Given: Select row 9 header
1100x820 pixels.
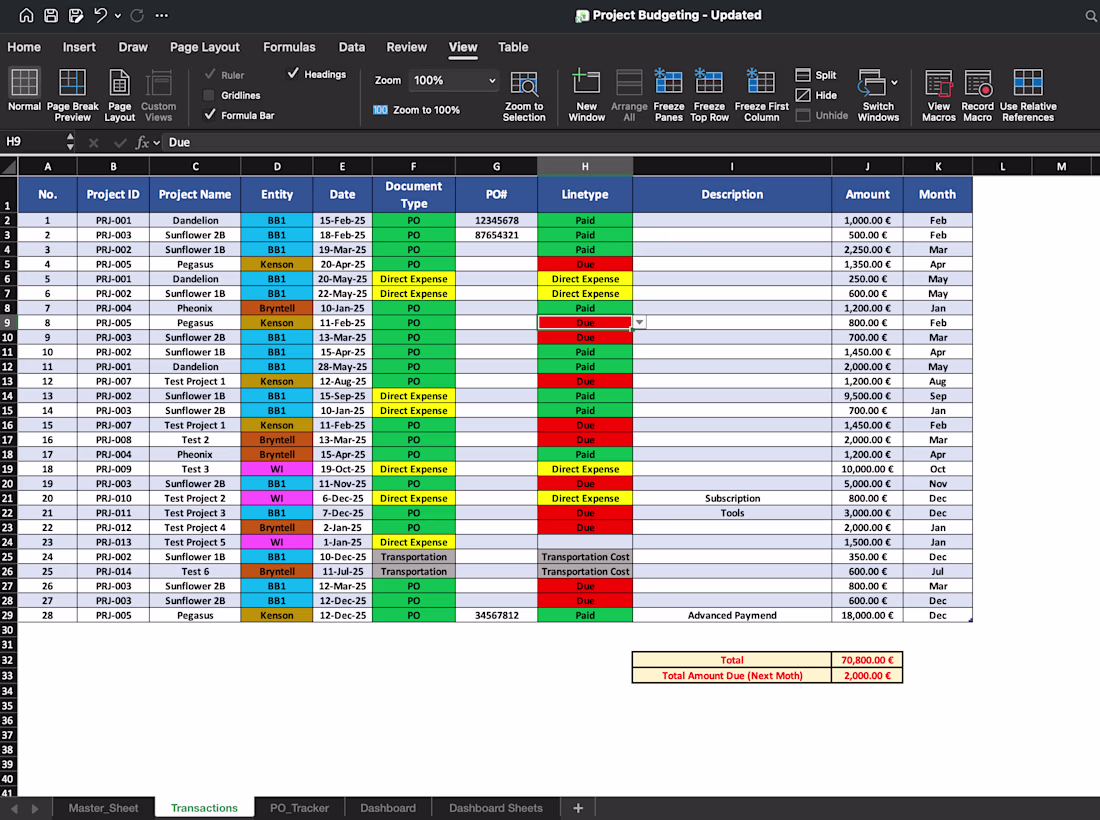Looking at the screenshot, I should click(x=8, y=323).
